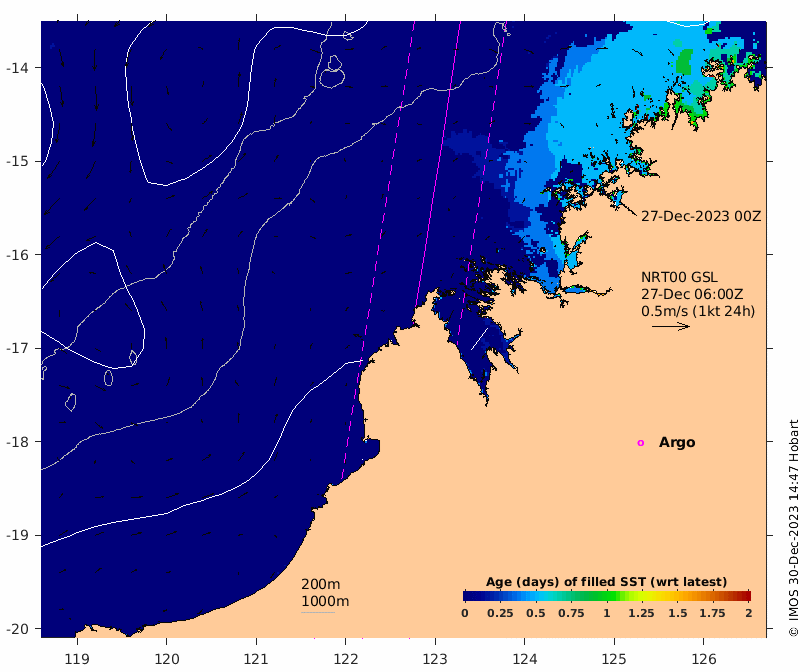Click longitude axis label 120
The width and height of the screenshot is (810, 672).
[x=167, y=659]
